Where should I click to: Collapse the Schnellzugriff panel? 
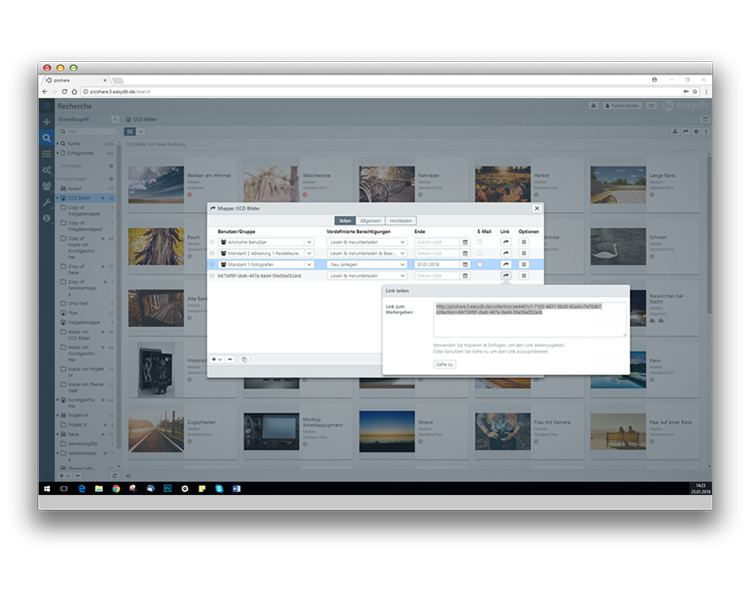[x=115, y=119]
